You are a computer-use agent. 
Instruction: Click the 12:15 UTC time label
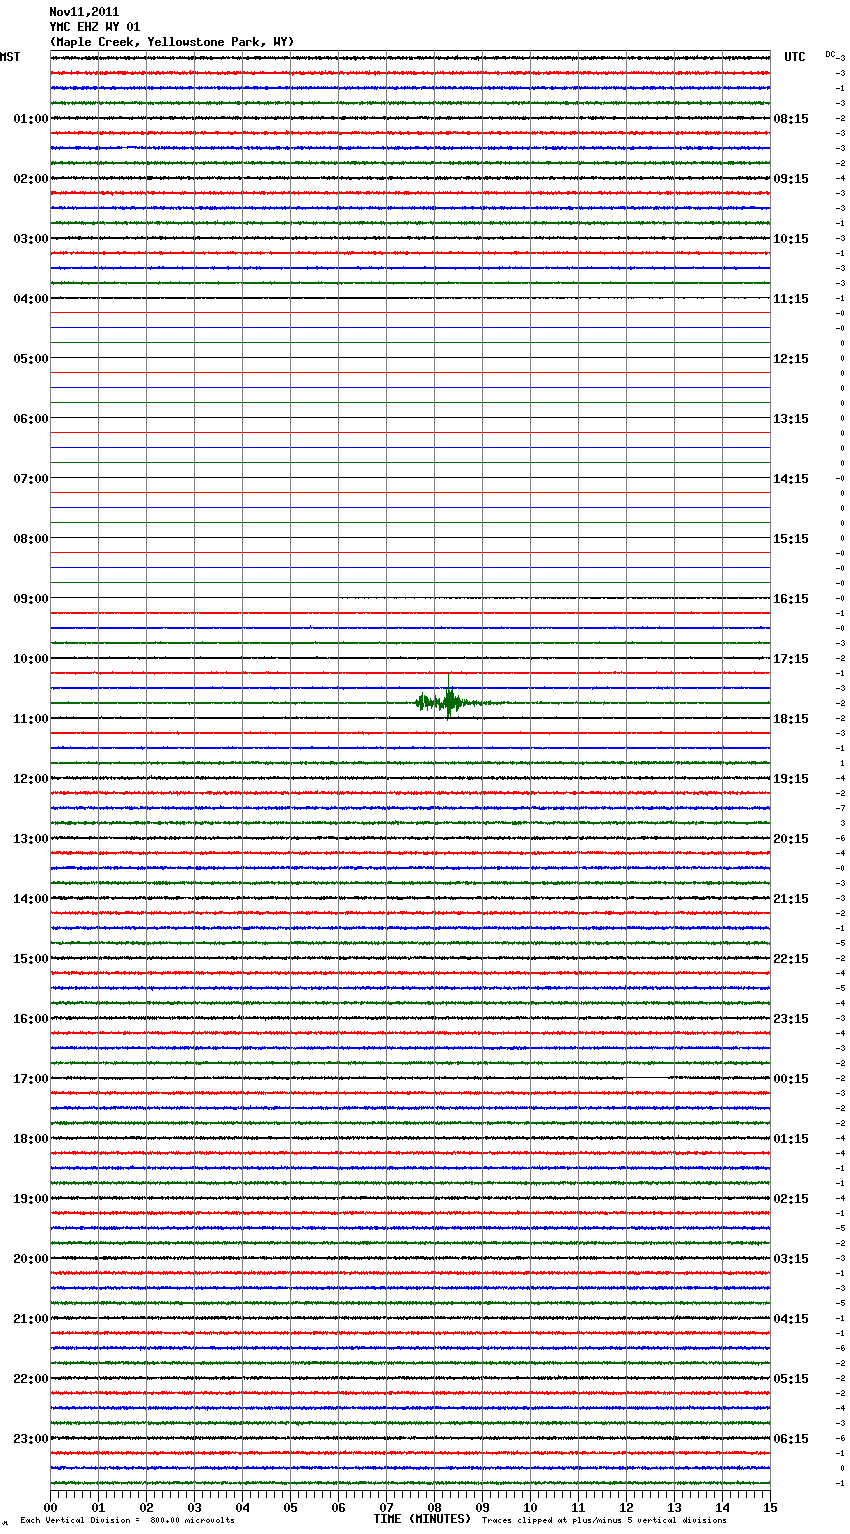point(791,359)
